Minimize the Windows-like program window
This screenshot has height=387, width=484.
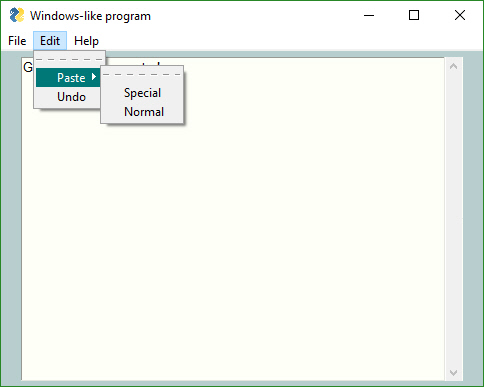pos(369,15)
